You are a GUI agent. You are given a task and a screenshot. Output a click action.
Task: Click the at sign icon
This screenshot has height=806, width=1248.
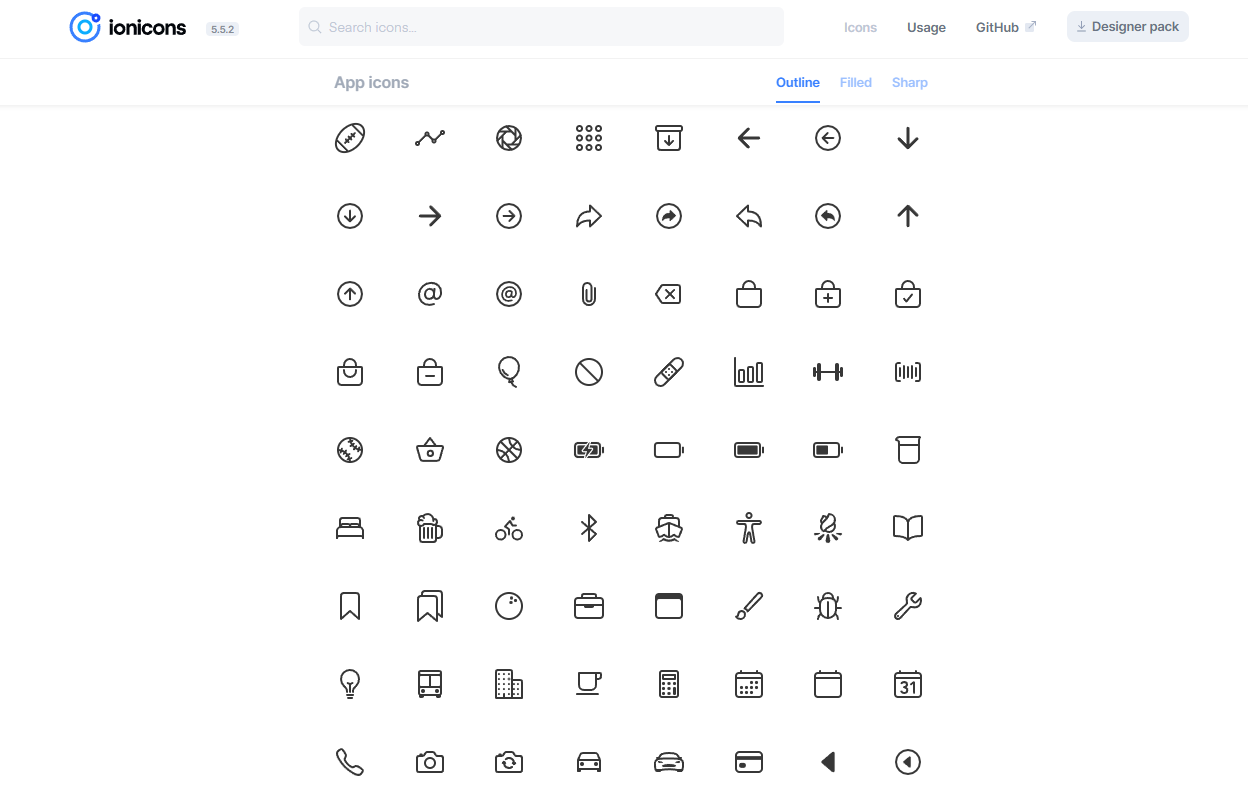[x=430, y=294]
